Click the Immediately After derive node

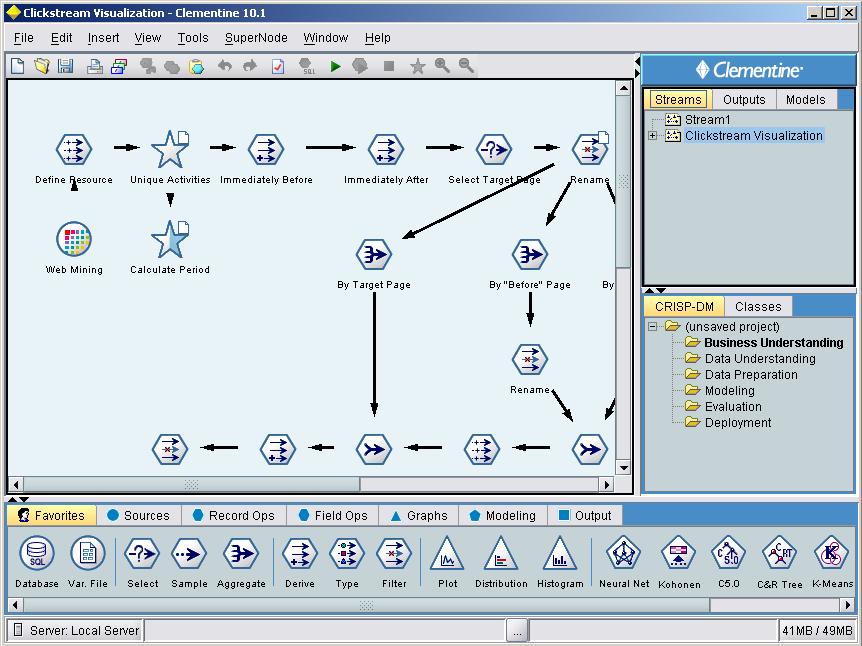[386, 148]
